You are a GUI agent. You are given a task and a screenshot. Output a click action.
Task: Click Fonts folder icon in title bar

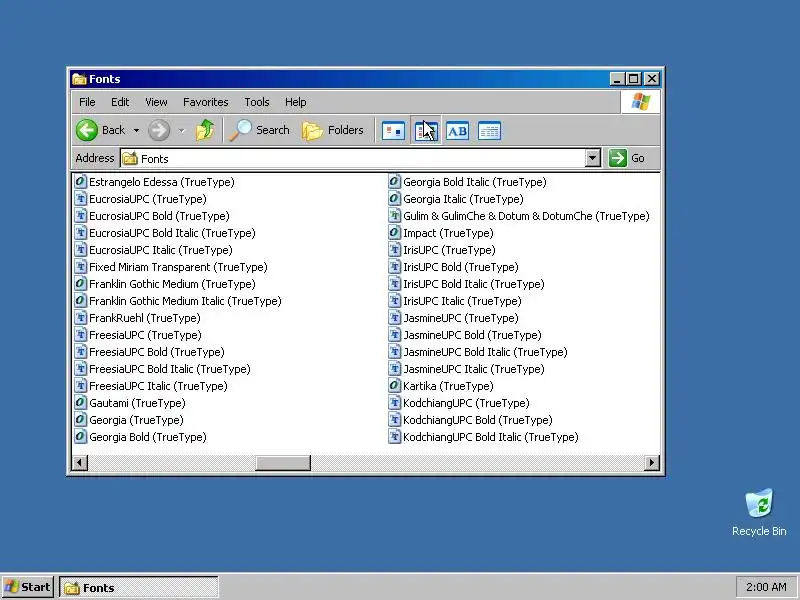(79, 79)
